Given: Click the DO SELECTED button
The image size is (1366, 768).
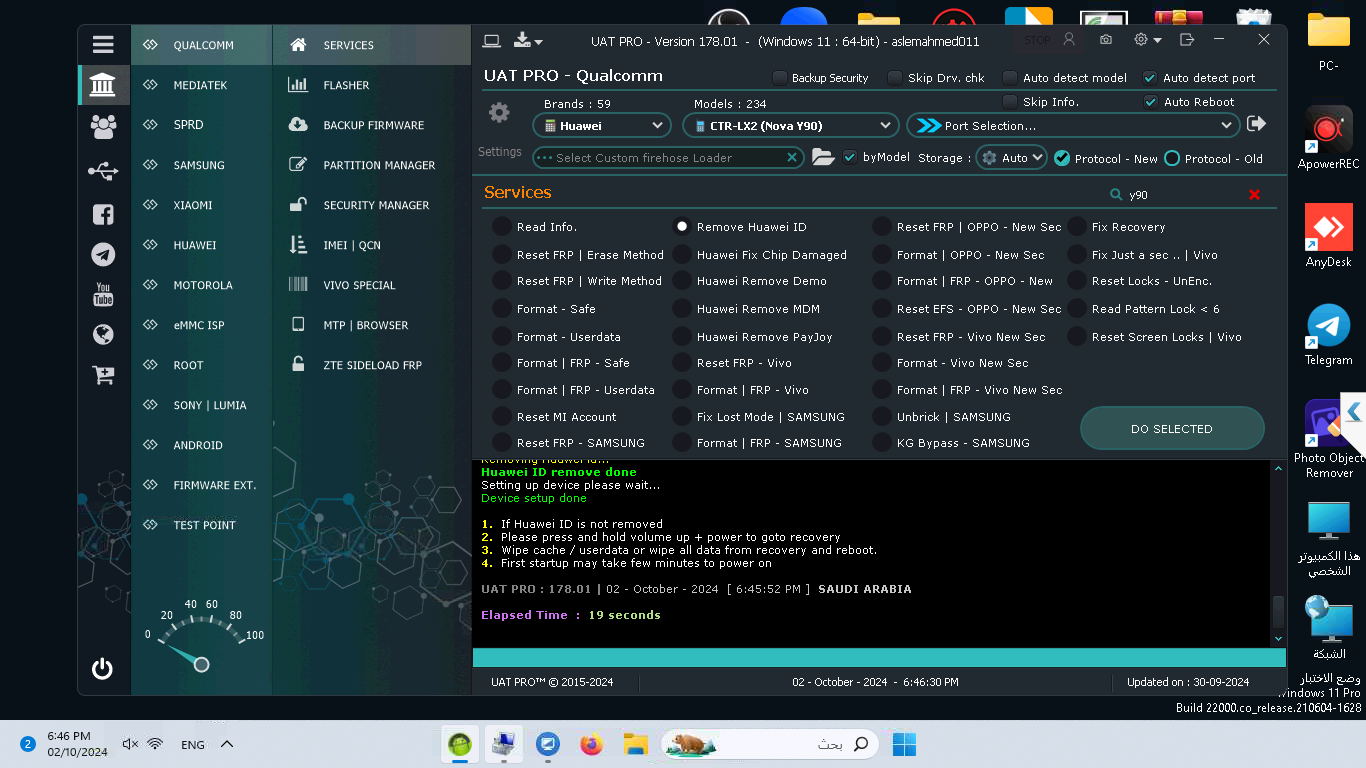Looking at the screenshot, I should pyautogui.click(x=1172, y=428).
